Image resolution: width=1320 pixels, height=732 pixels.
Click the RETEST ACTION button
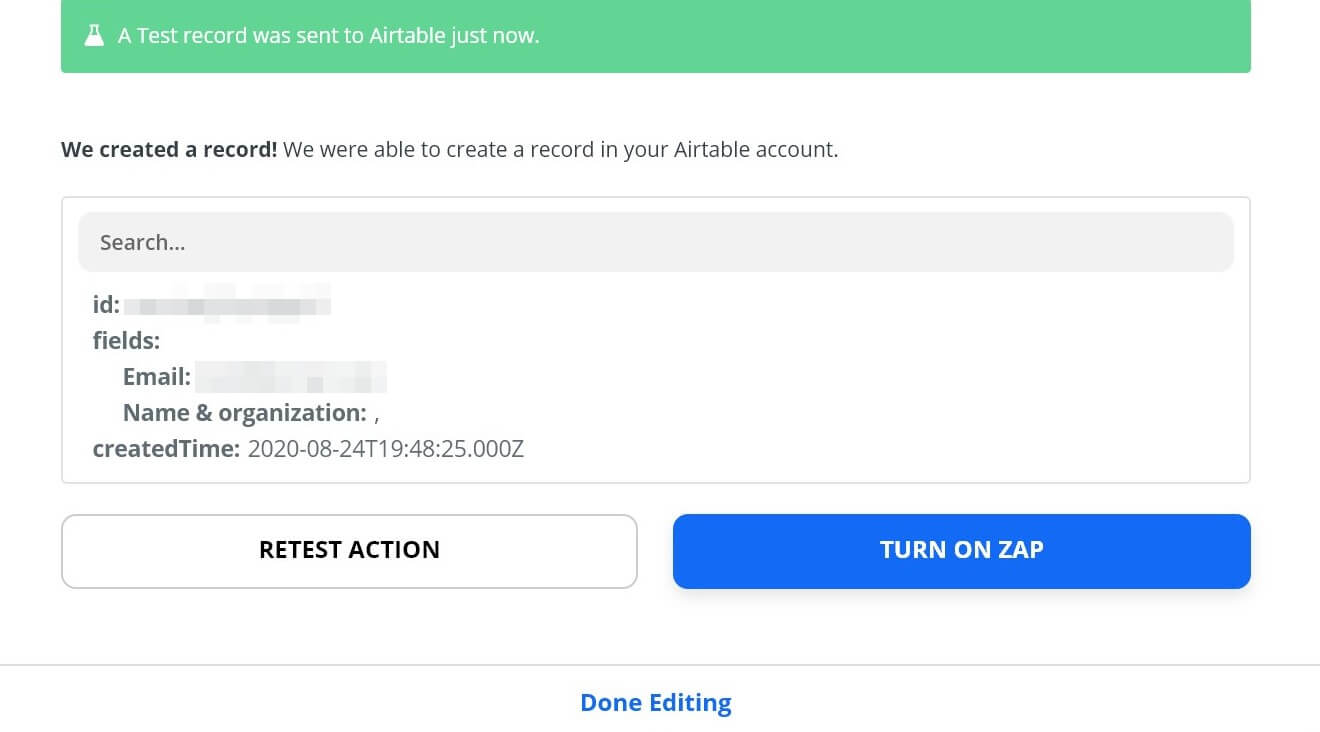point(349,551)
